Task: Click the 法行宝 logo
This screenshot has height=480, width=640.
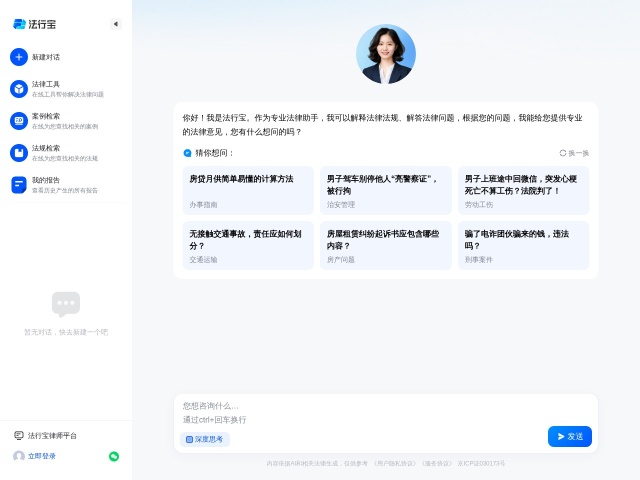Action: point(34,24)
